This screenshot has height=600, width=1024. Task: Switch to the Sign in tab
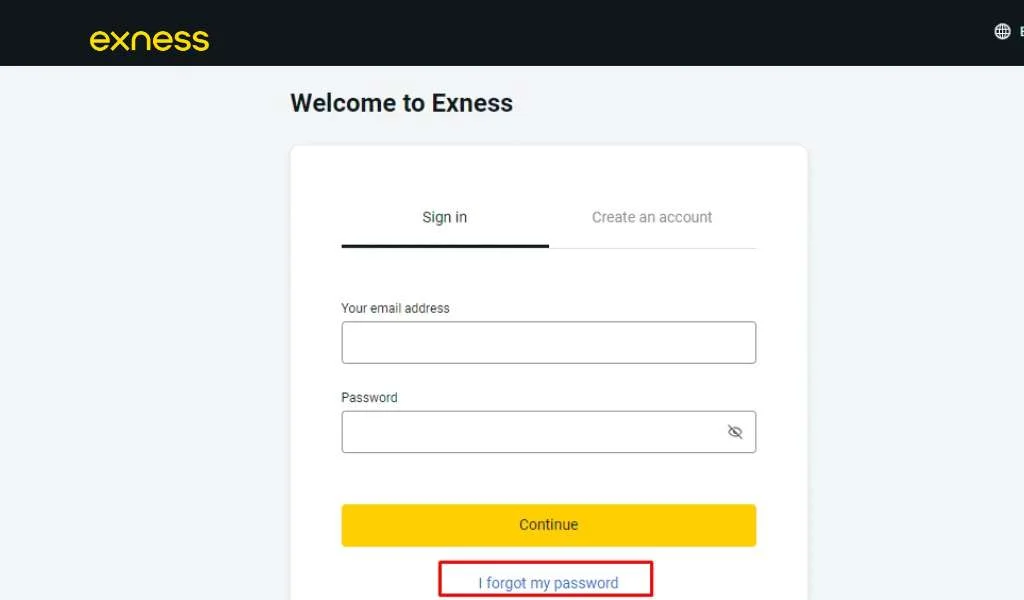tap(444, 217)
